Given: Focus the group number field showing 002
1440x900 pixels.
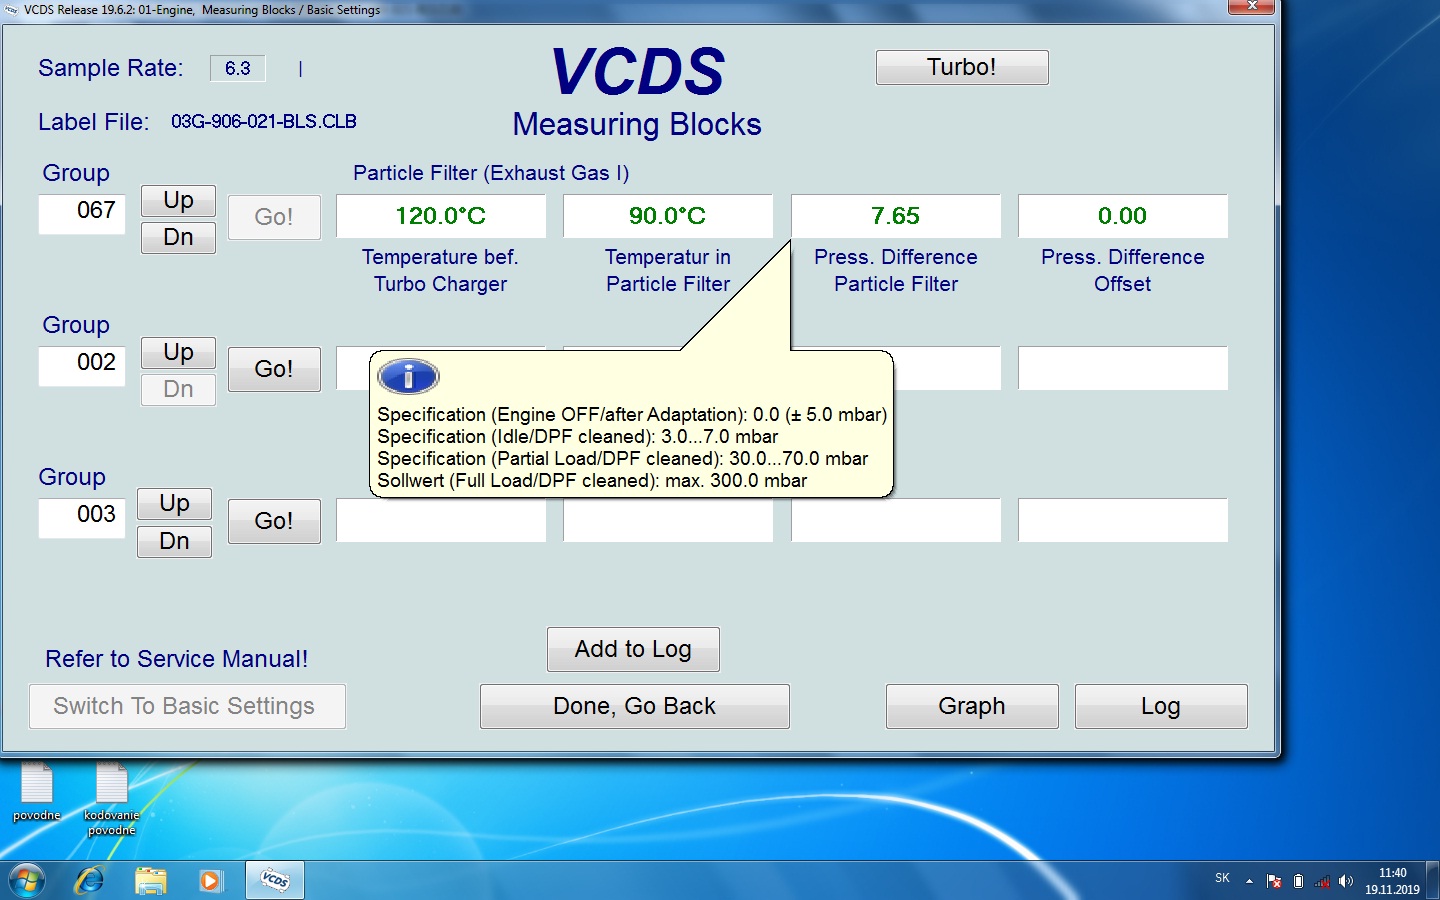Looking at the screenshot, I should coord(82,366).
